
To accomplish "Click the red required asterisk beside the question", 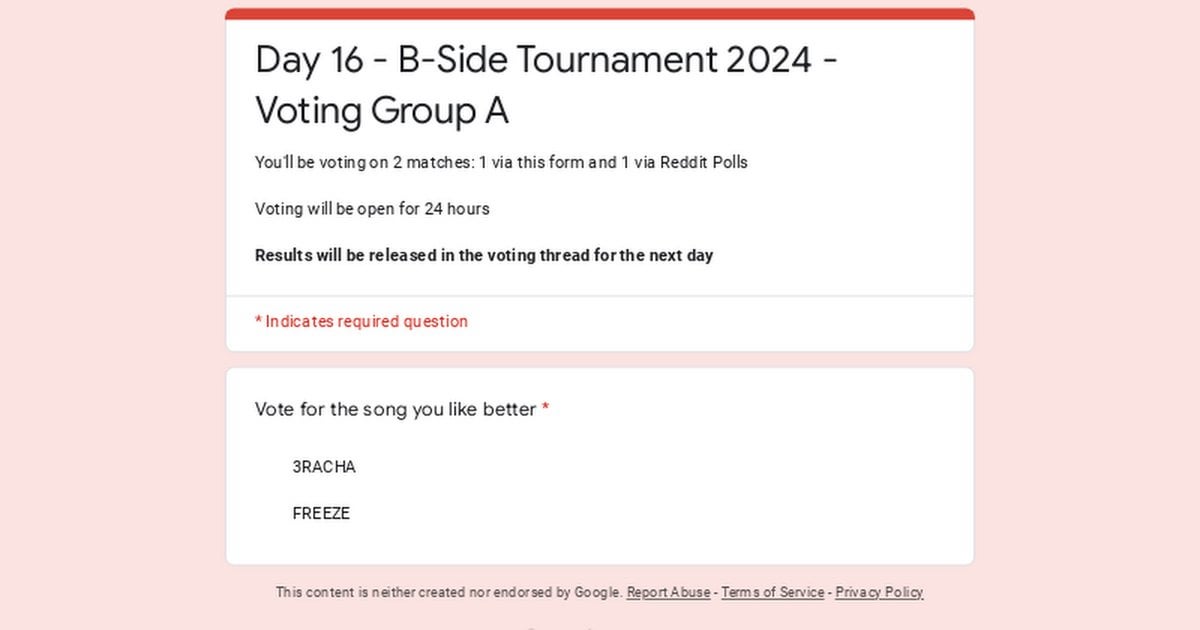I will tap(545, 408).
